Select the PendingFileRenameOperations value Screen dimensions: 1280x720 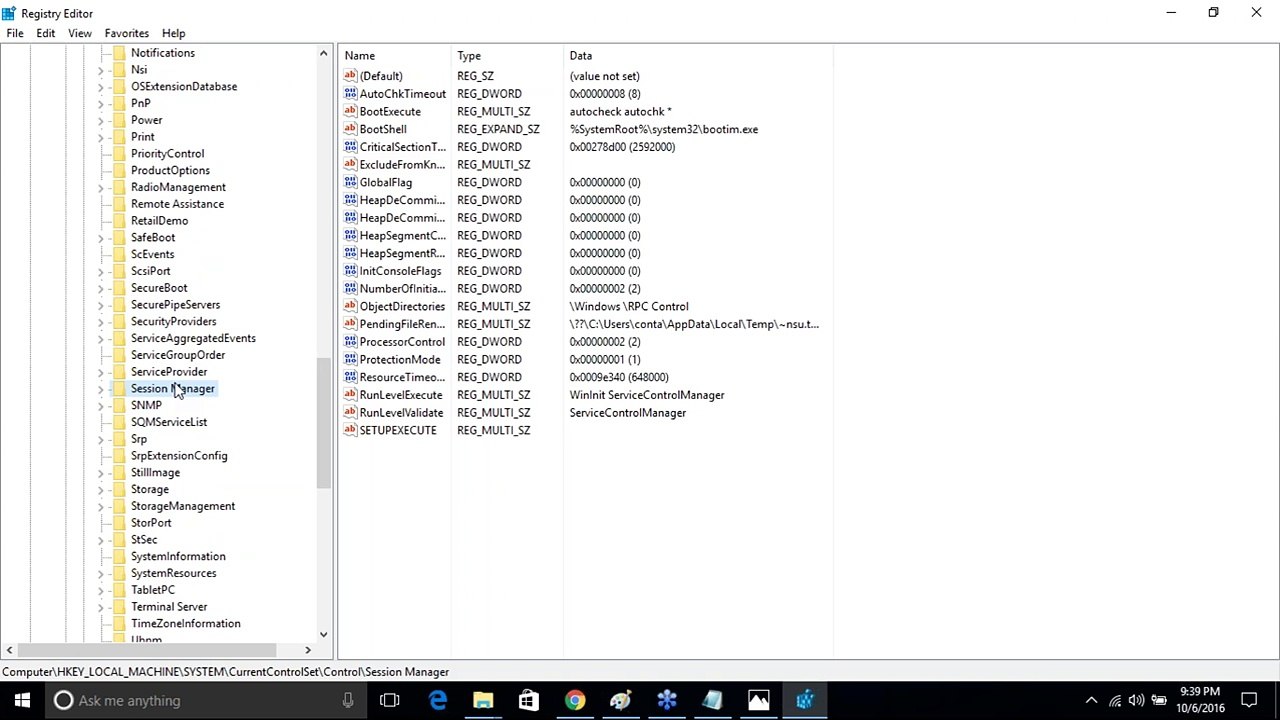point(402,324)
